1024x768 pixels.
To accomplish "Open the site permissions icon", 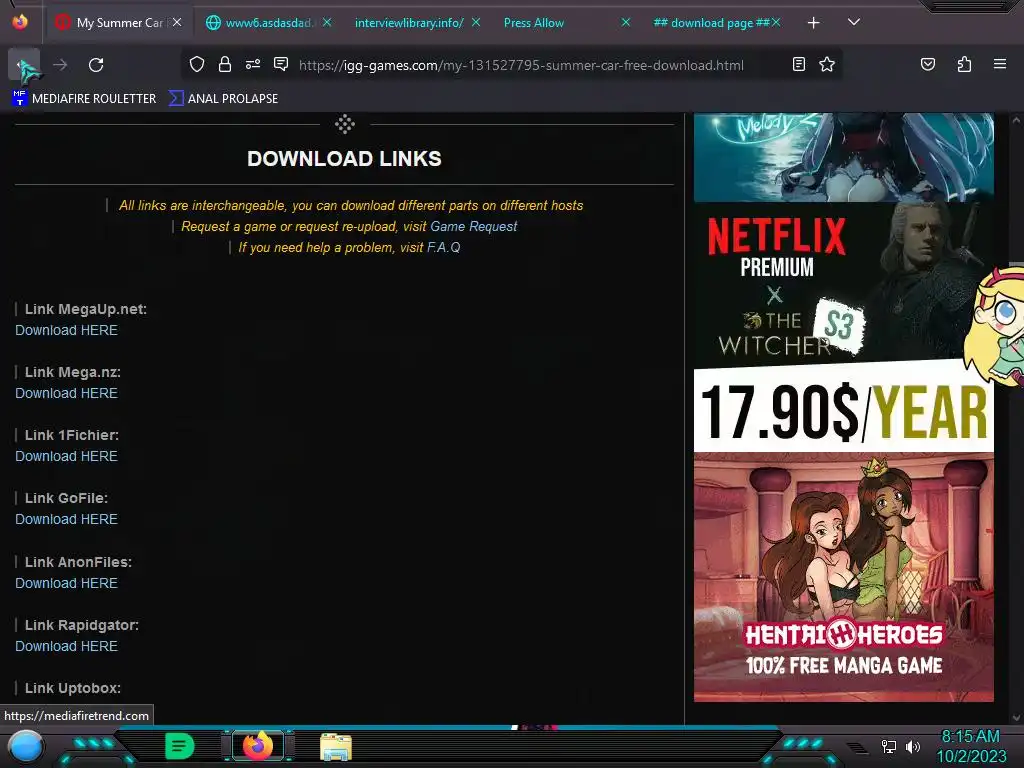I will [x=253, y=65].
